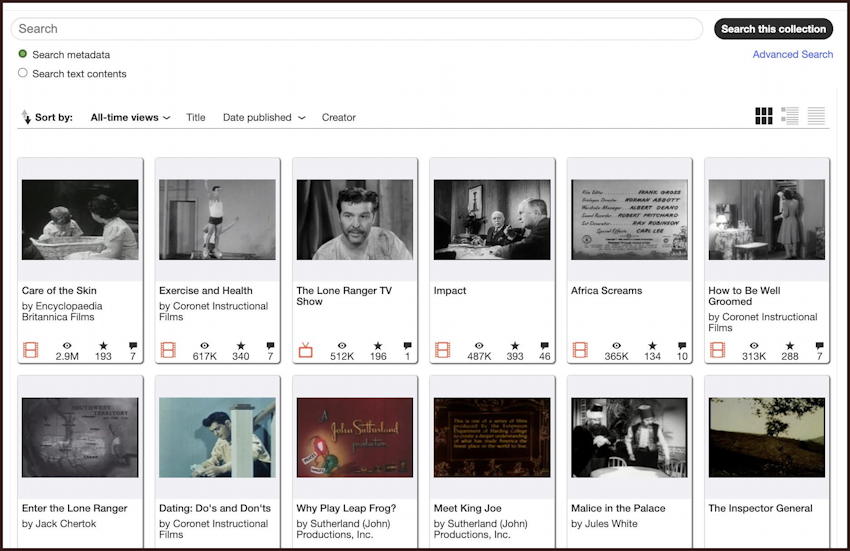Open the Dating: Do's and Don'ts title link
Image resolution: width=850 pixels, height=551 pixels.
pyautogui.click(x=215, y=508)
